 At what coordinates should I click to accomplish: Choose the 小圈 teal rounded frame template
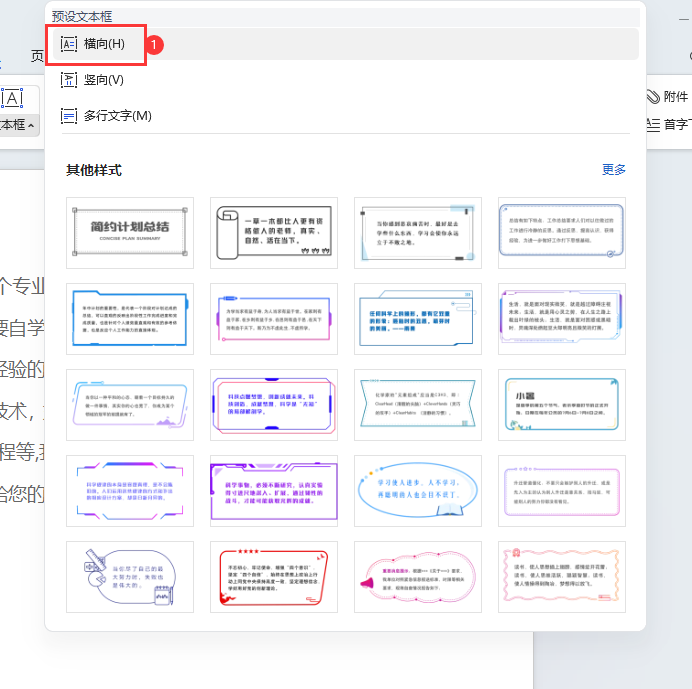click(x=561, y=405)
